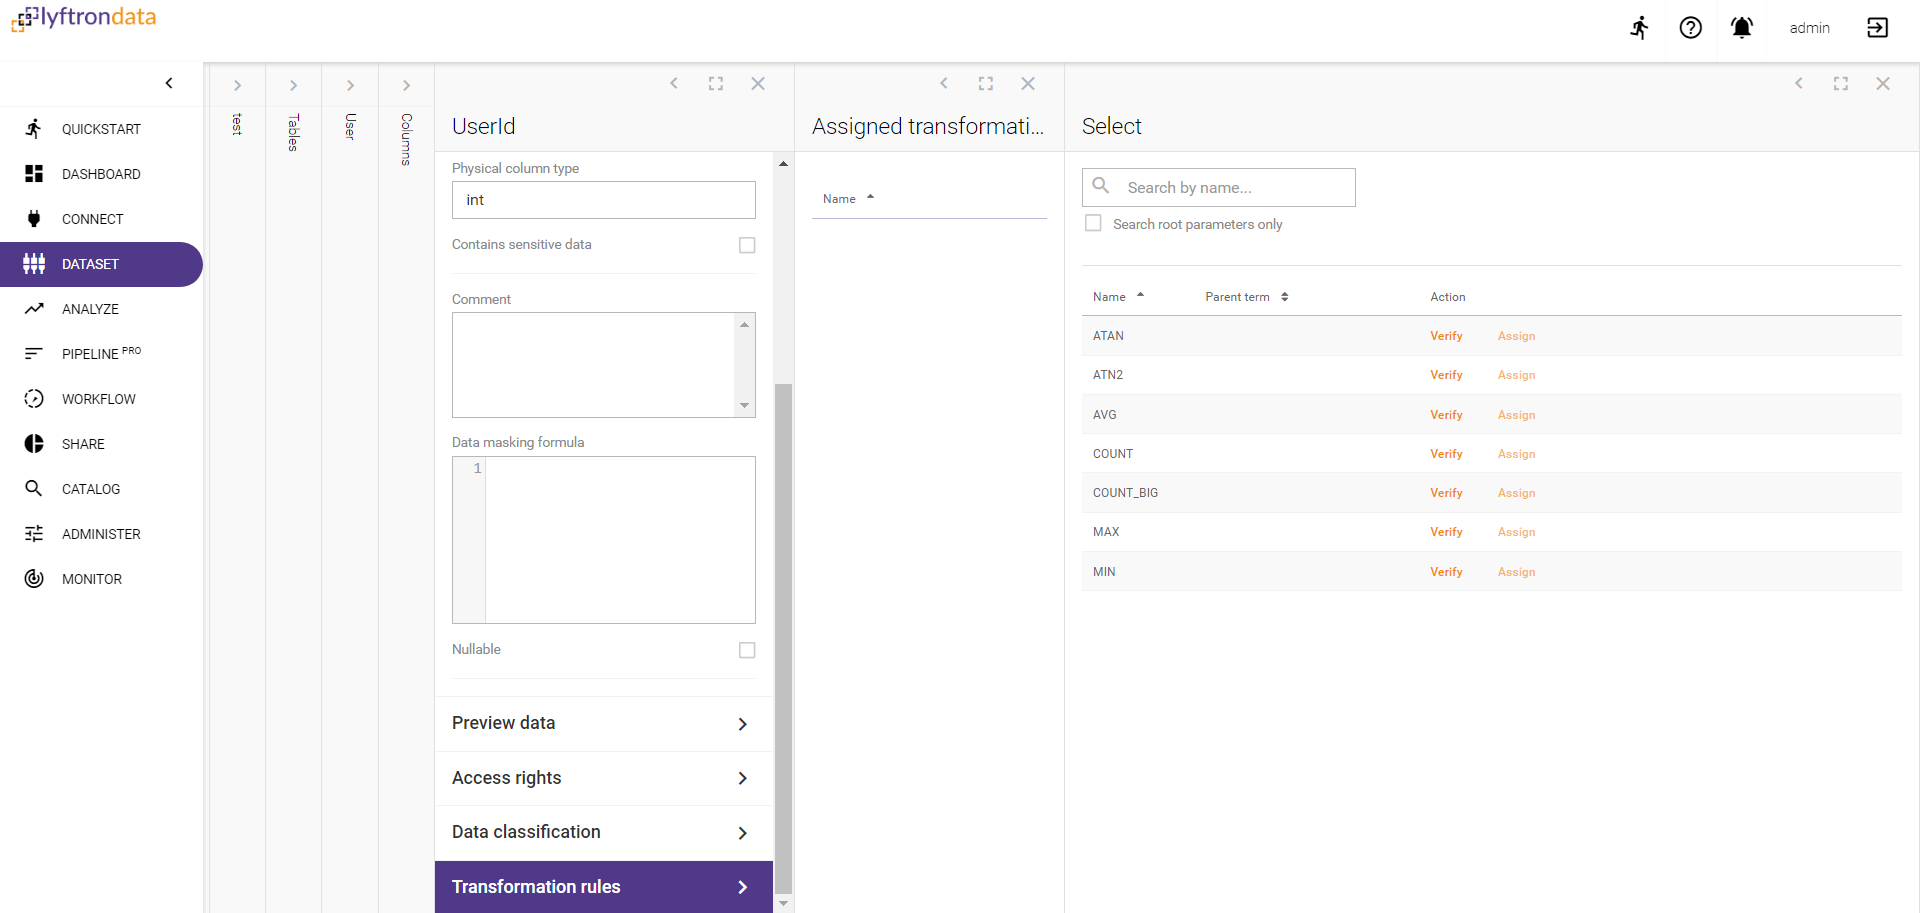Click the UserId panel scroll-up arrow
This screenshot has height=913, width=1920.
coord(784,163)
